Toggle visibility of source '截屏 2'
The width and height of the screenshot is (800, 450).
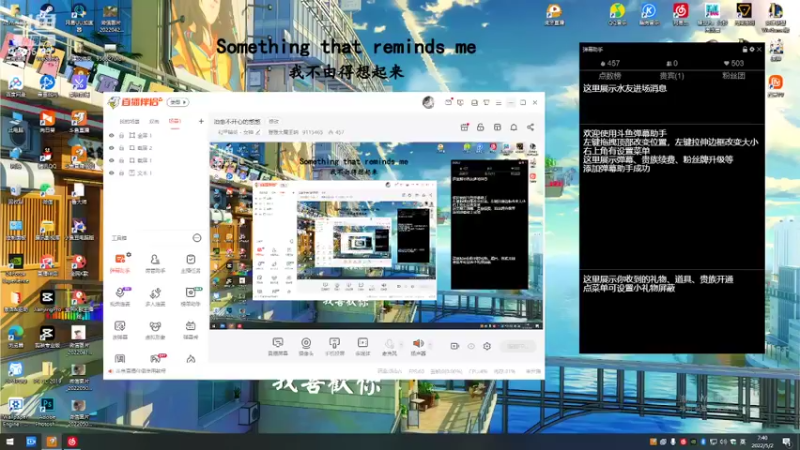click(112, 148)
